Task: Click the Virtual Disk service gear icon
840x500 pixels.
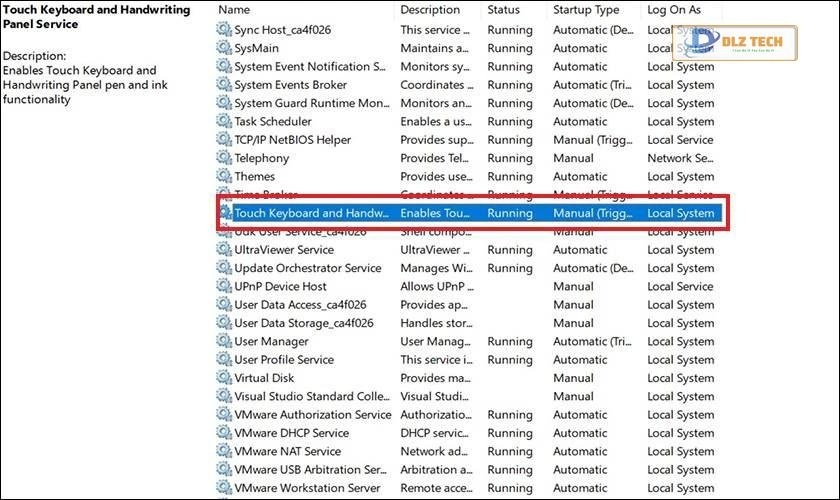Action: [x=223, y=378]
